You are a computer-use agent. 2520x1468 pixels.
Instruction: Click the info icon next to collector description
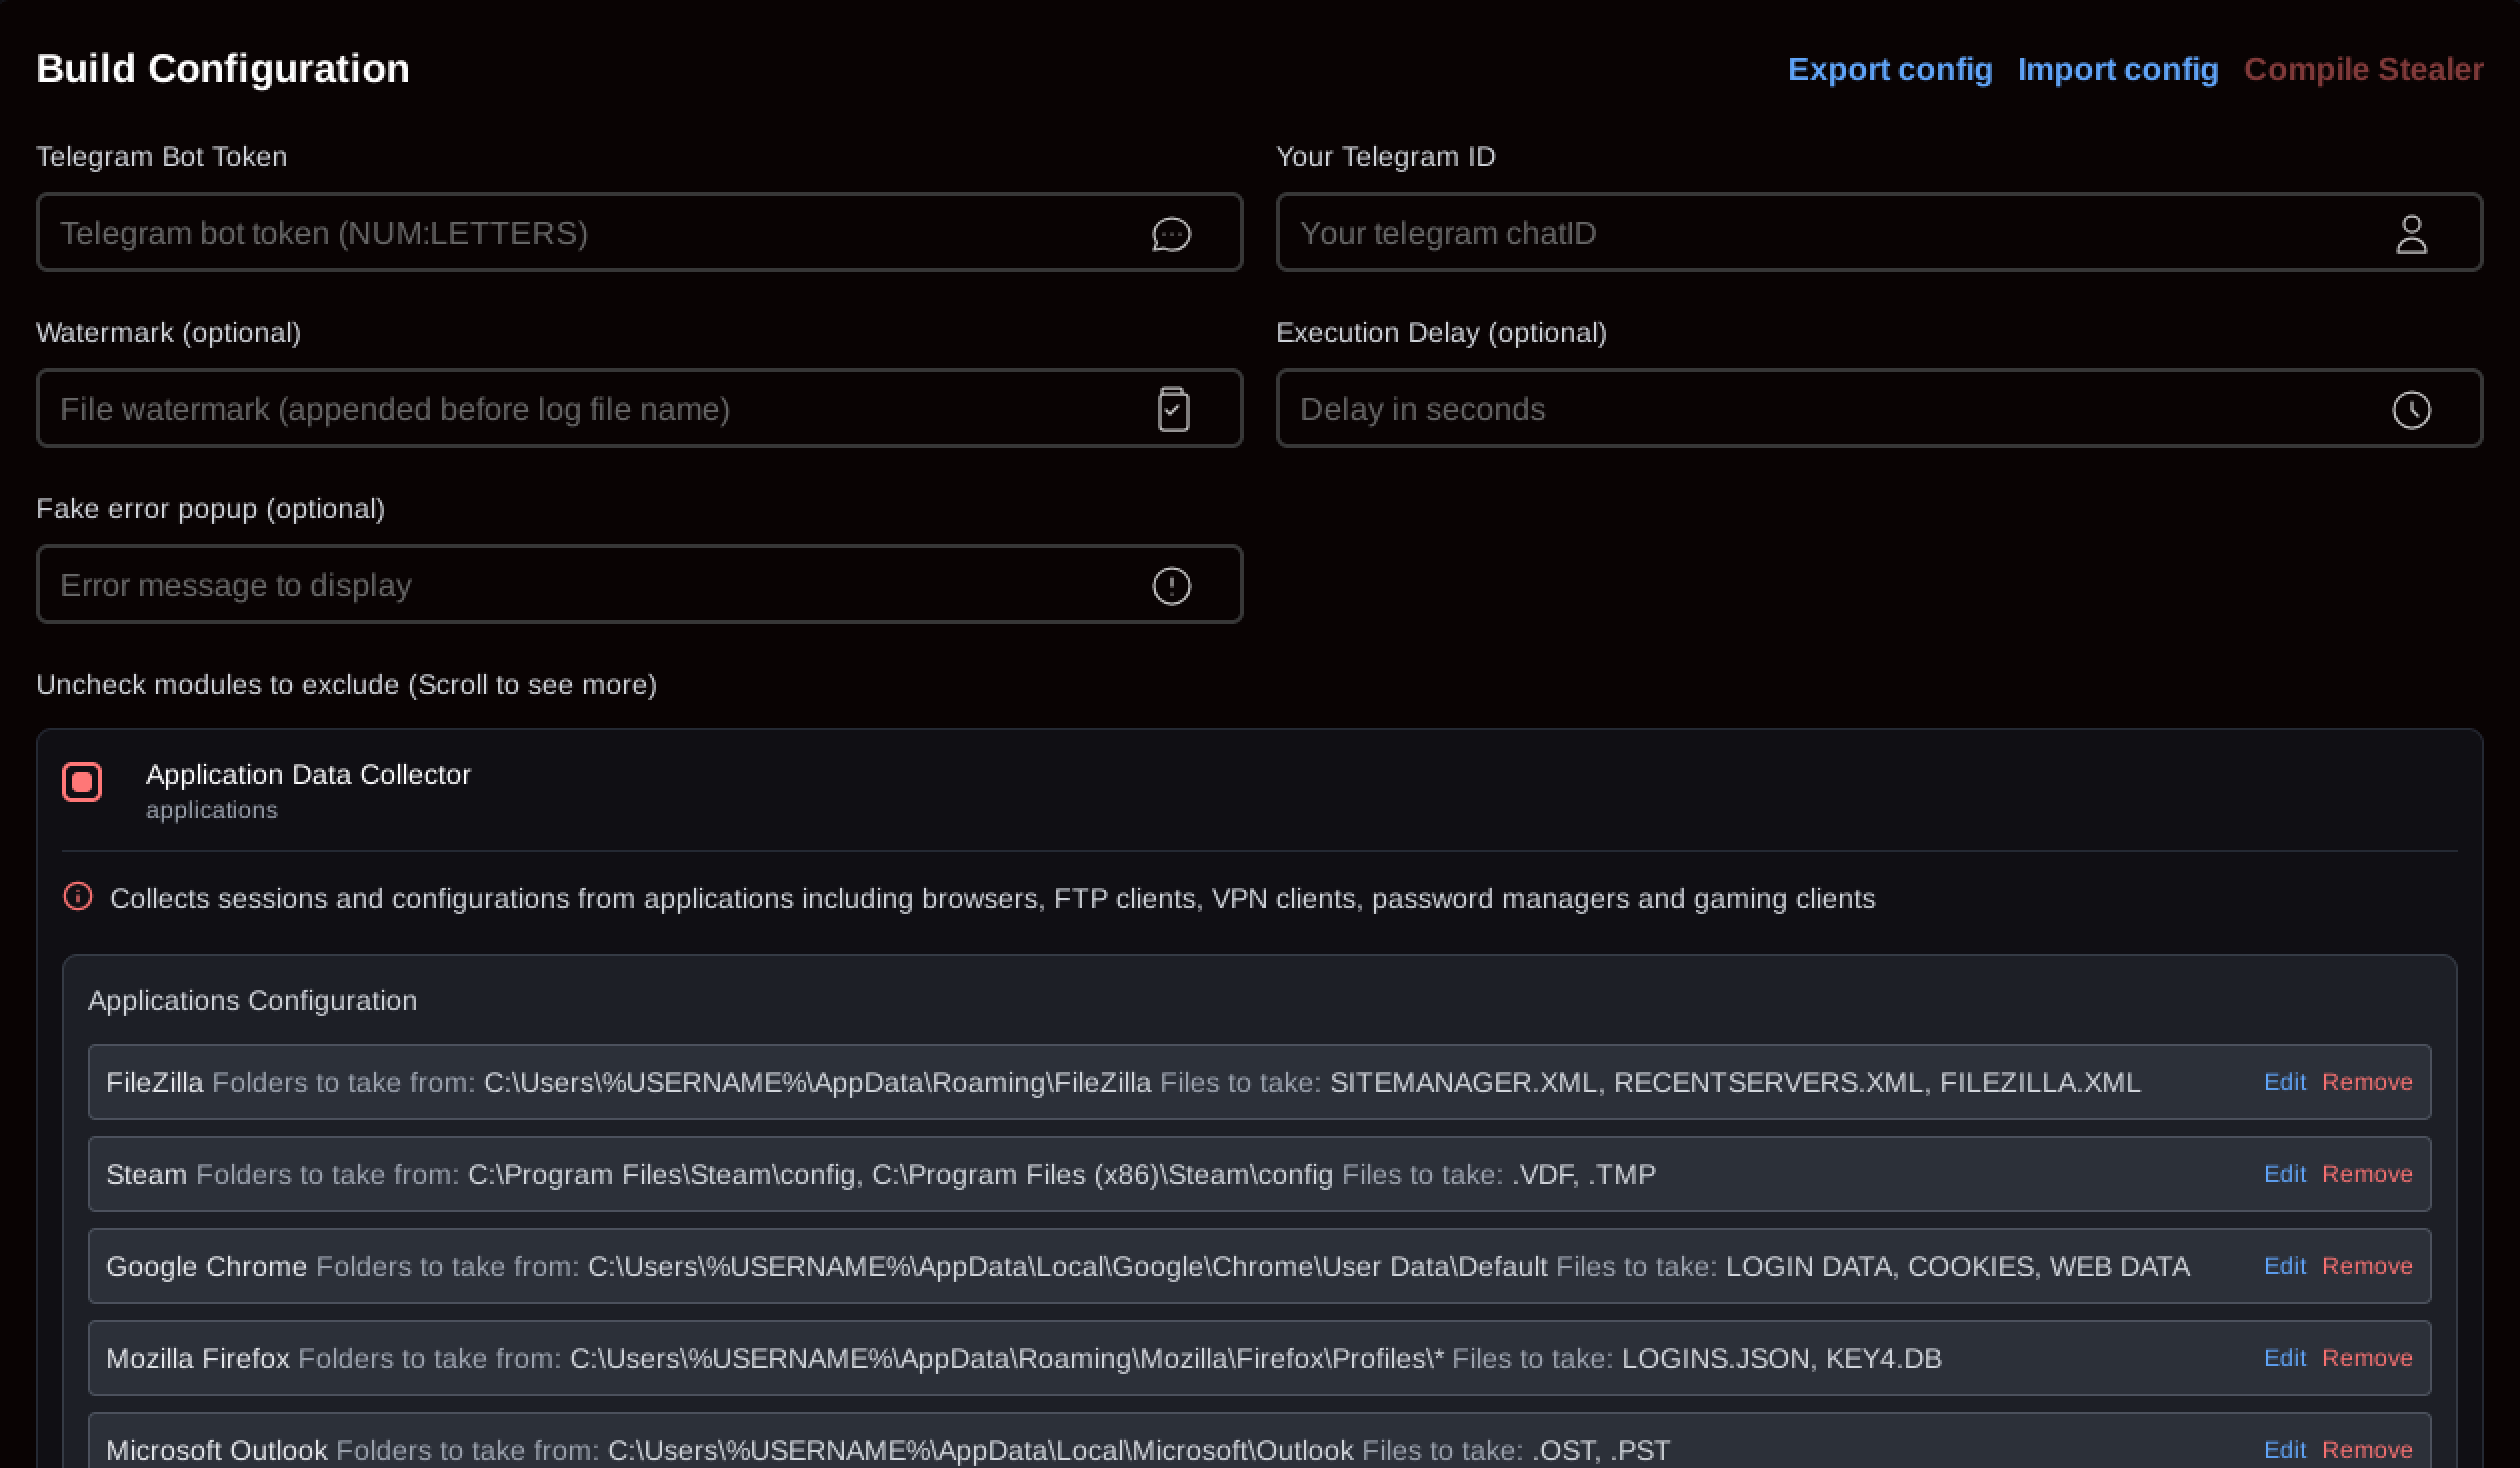(78, 897)
